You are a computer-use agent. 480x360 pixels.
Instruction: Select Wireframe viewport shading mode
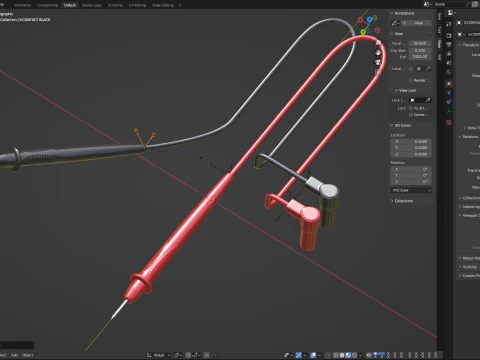click(x=336, y=355)
